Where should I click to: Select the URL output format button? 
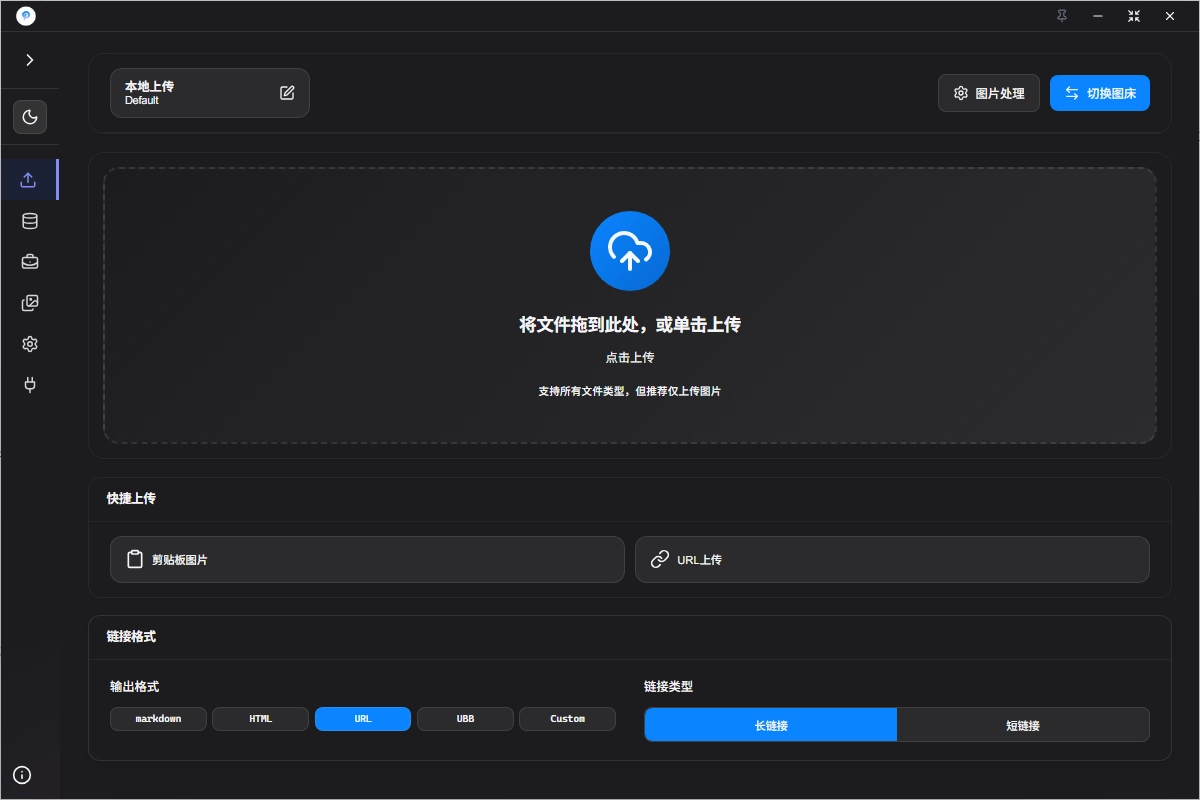(x=362, y=718)
